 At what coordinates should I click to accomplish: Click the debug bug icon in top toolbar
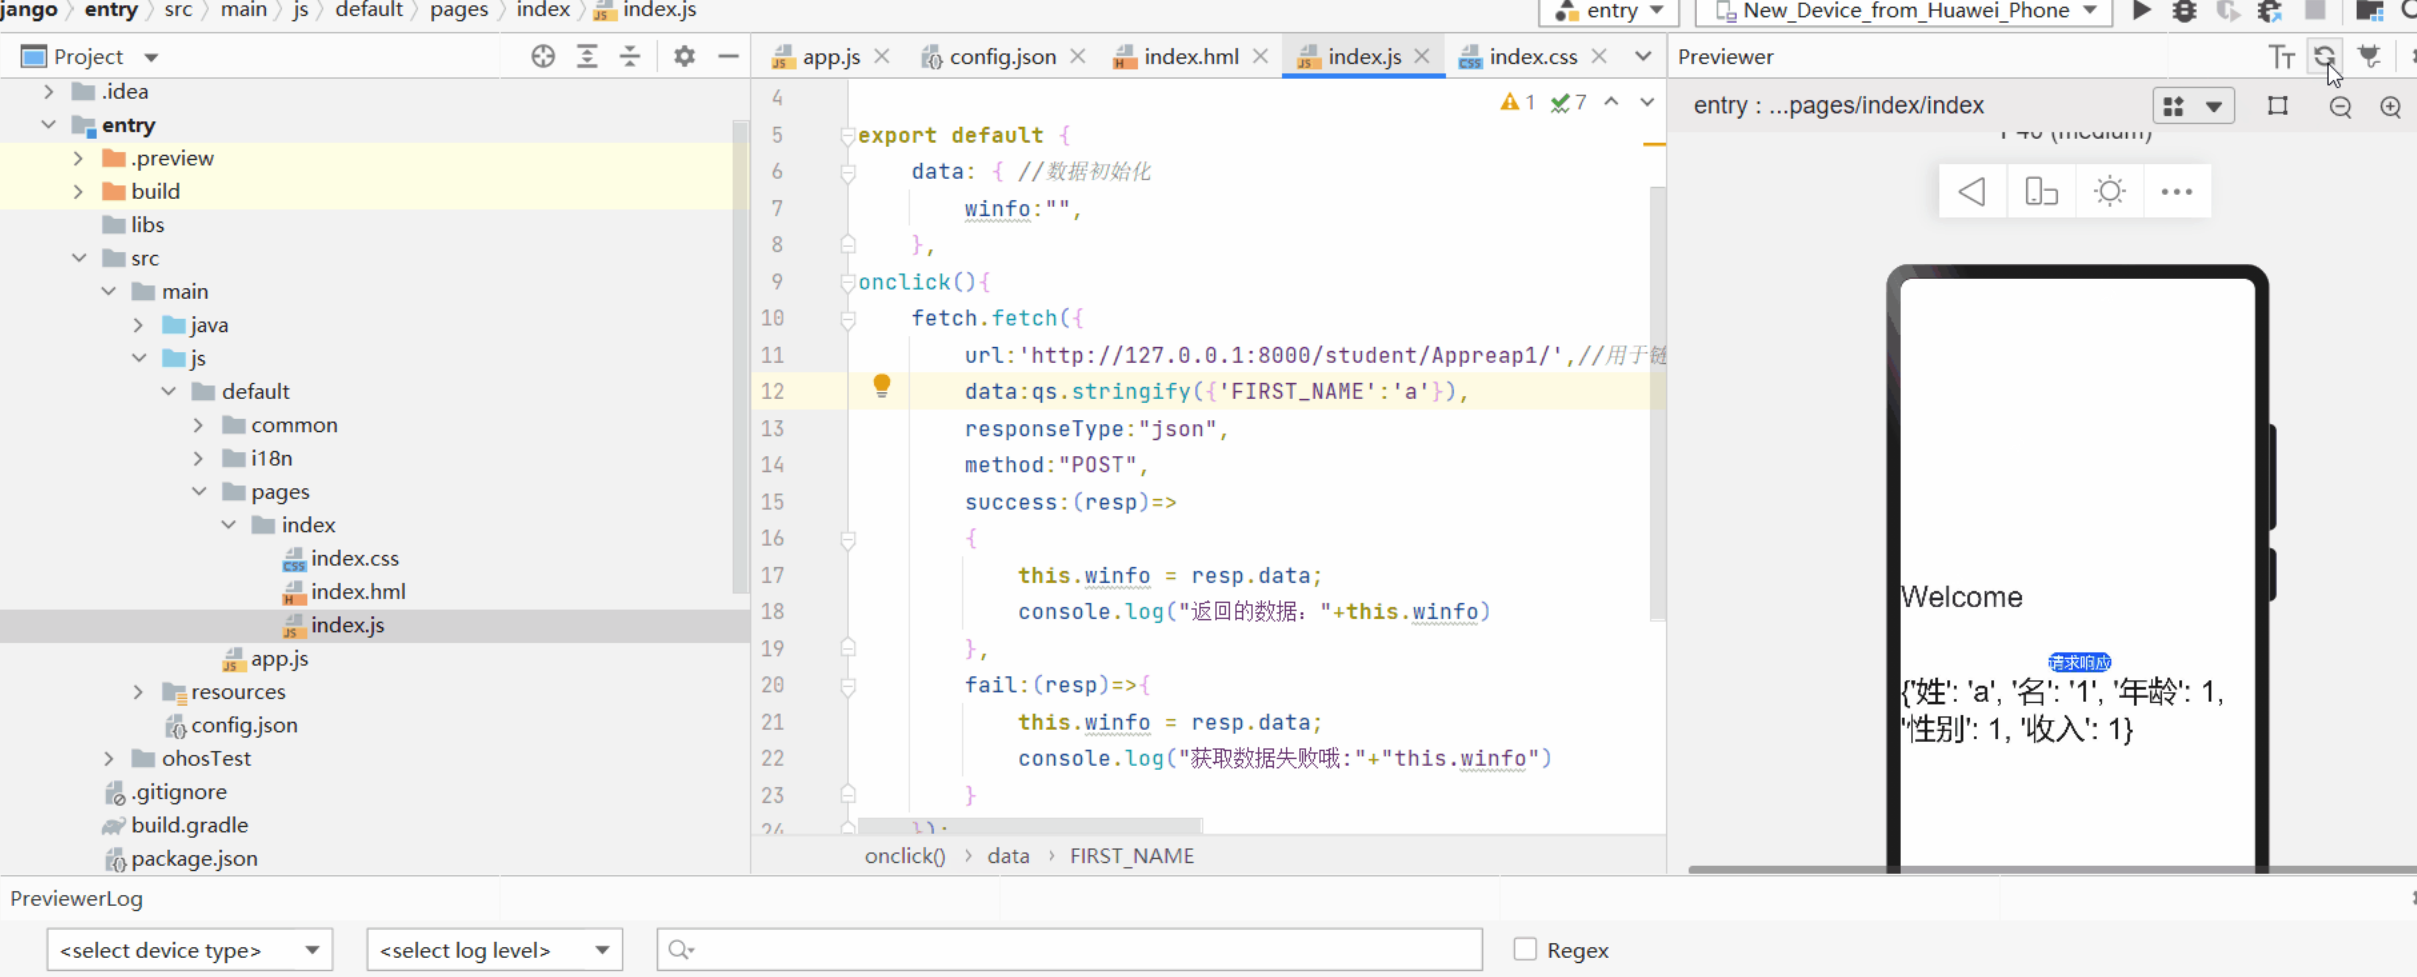[2184, 11]
